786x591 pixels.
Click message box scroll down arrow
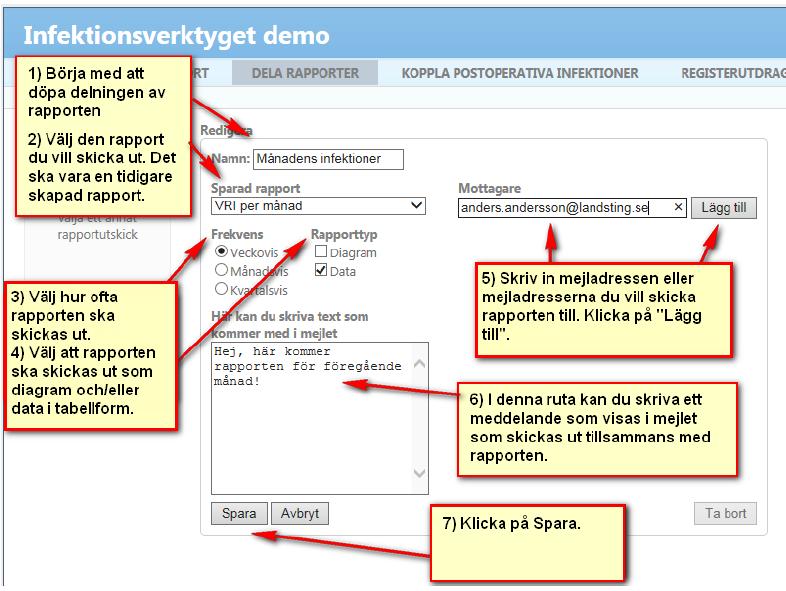pos(420,473)
